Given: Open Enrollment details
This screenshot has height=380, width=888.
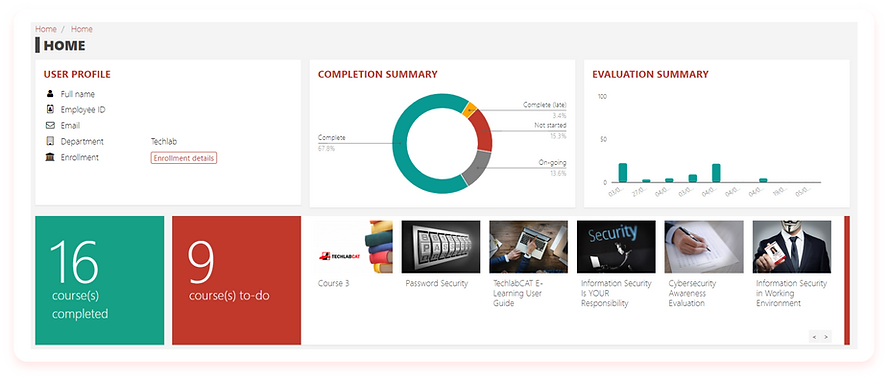Looking at the screenshot, I should [184, 158].
